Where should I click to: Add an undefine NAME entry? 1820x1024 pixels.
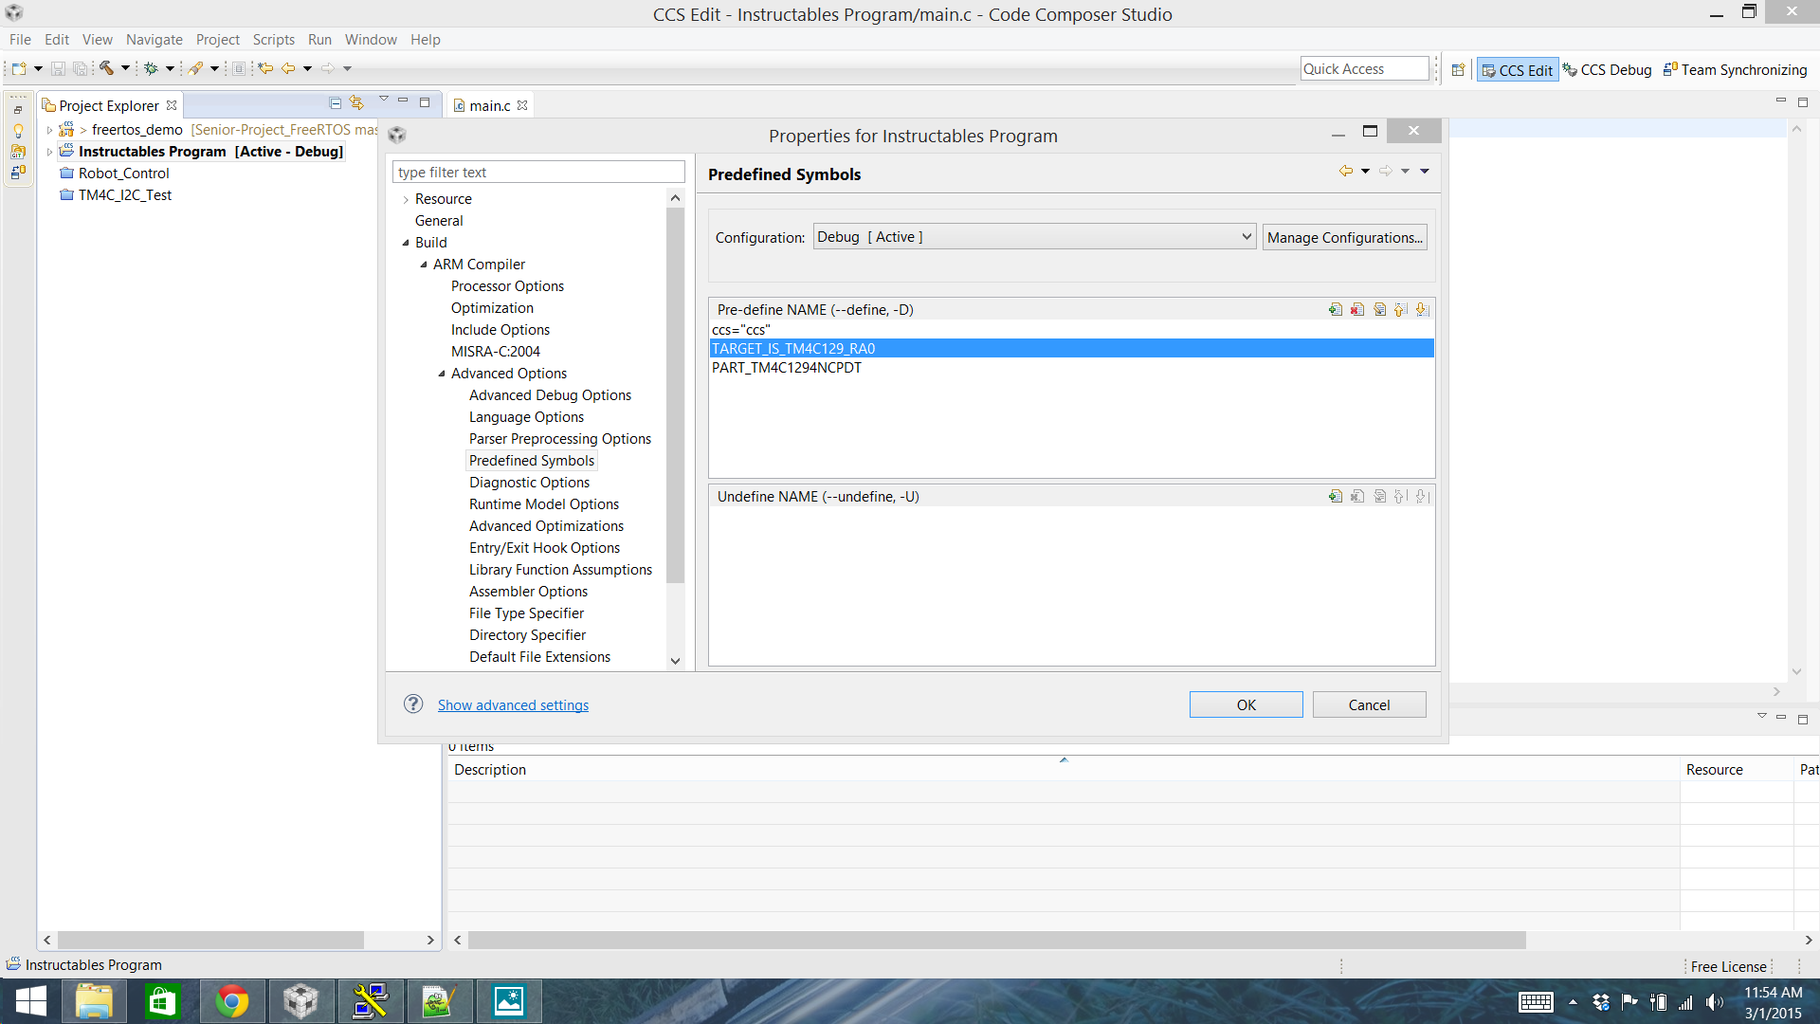(x=1335, y=495)
